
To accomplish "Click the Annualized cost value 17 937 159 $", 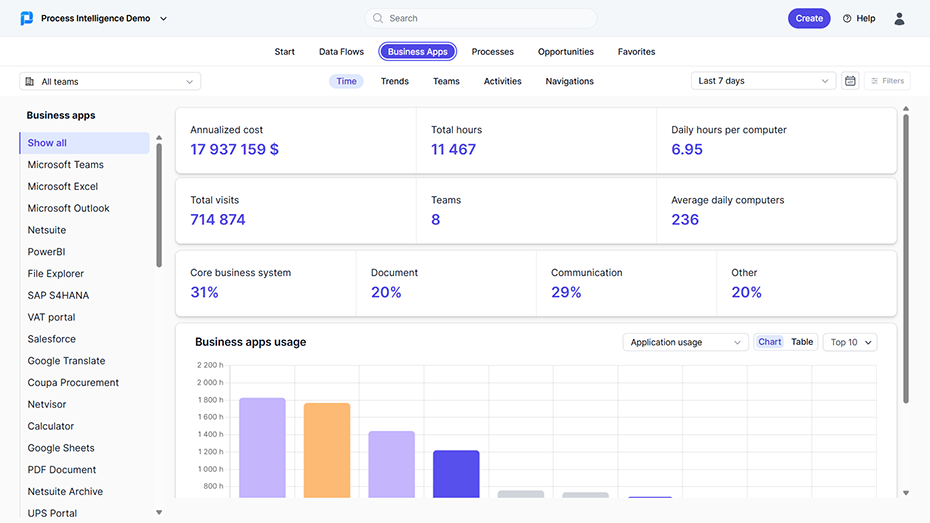I will tap(234, 149).
